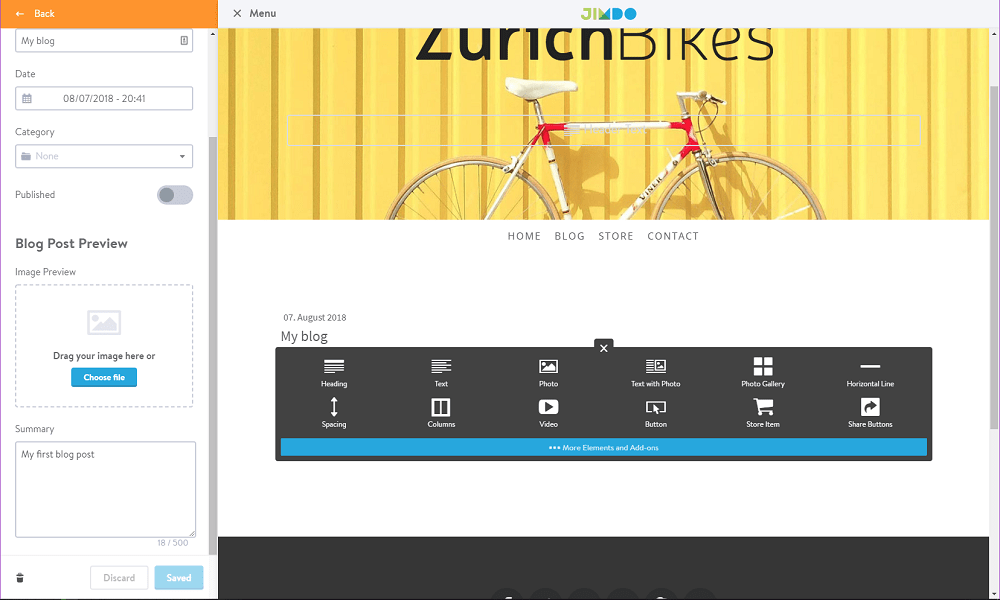1000x600 pixels.
Task: Close the Menu panel
Action: tap(237, 13)
